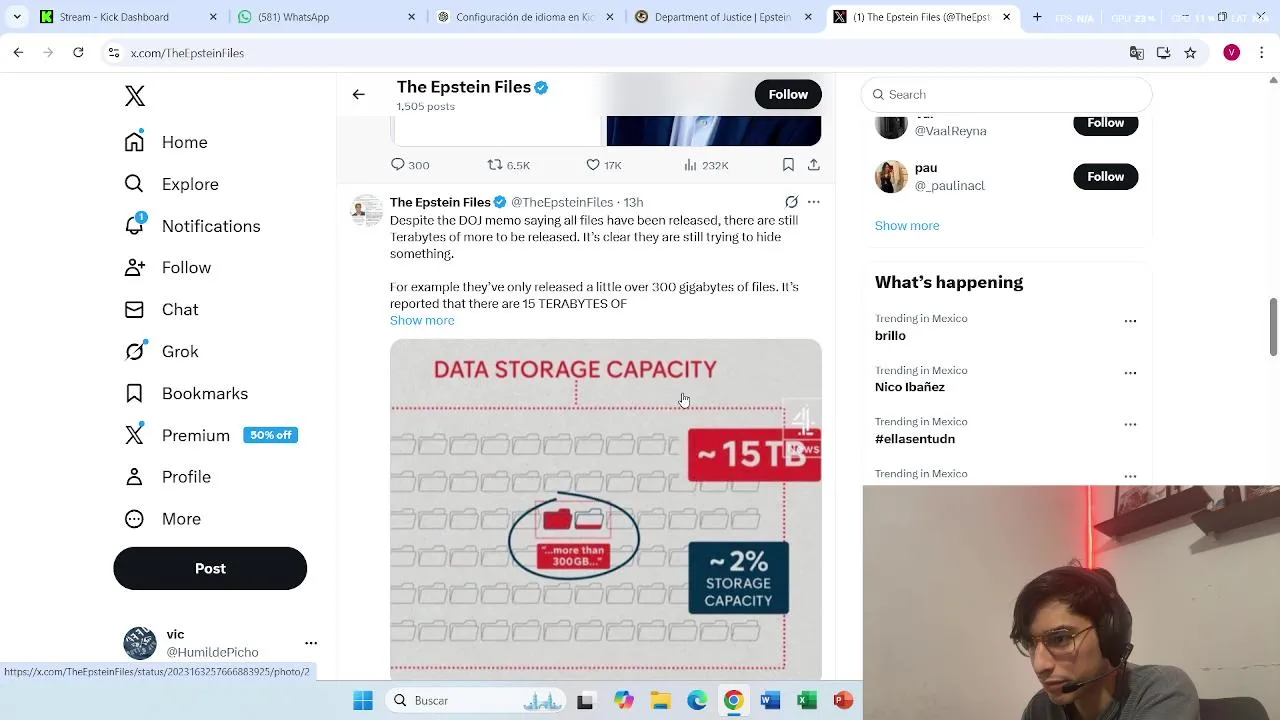Go back using the arrow beside The Epstein Files

(x=358, y=94)
